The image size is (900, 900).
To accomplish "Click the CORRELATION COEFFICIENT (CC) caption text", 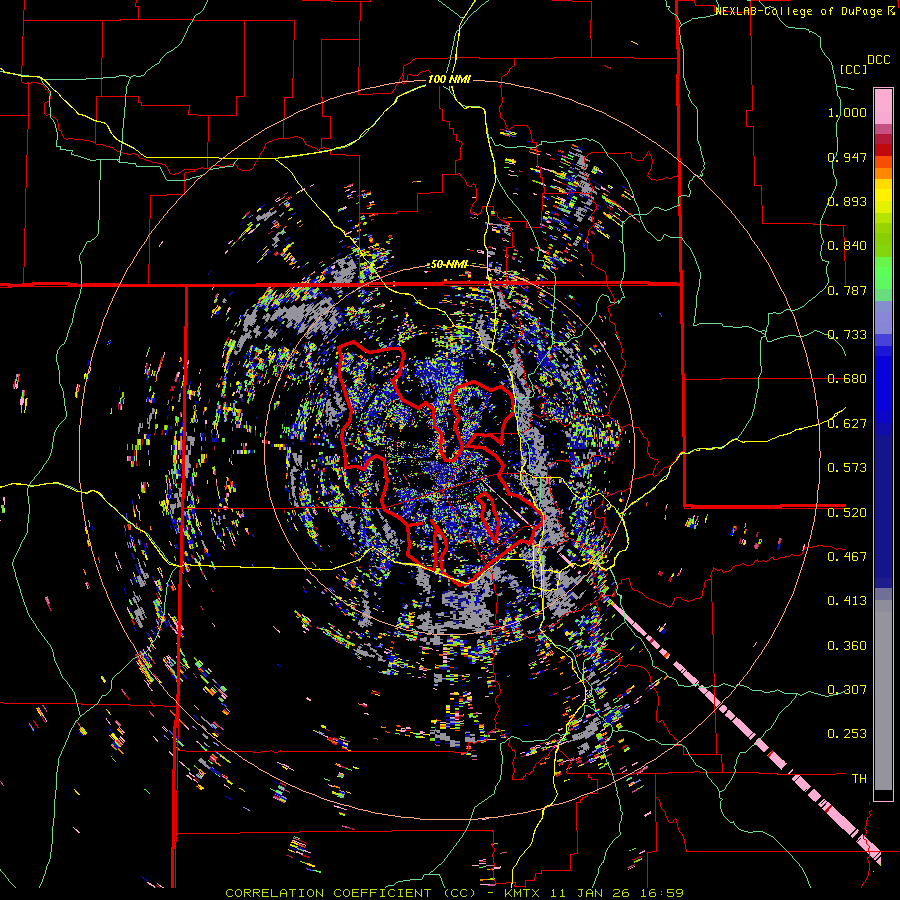I will pos(351,893).
